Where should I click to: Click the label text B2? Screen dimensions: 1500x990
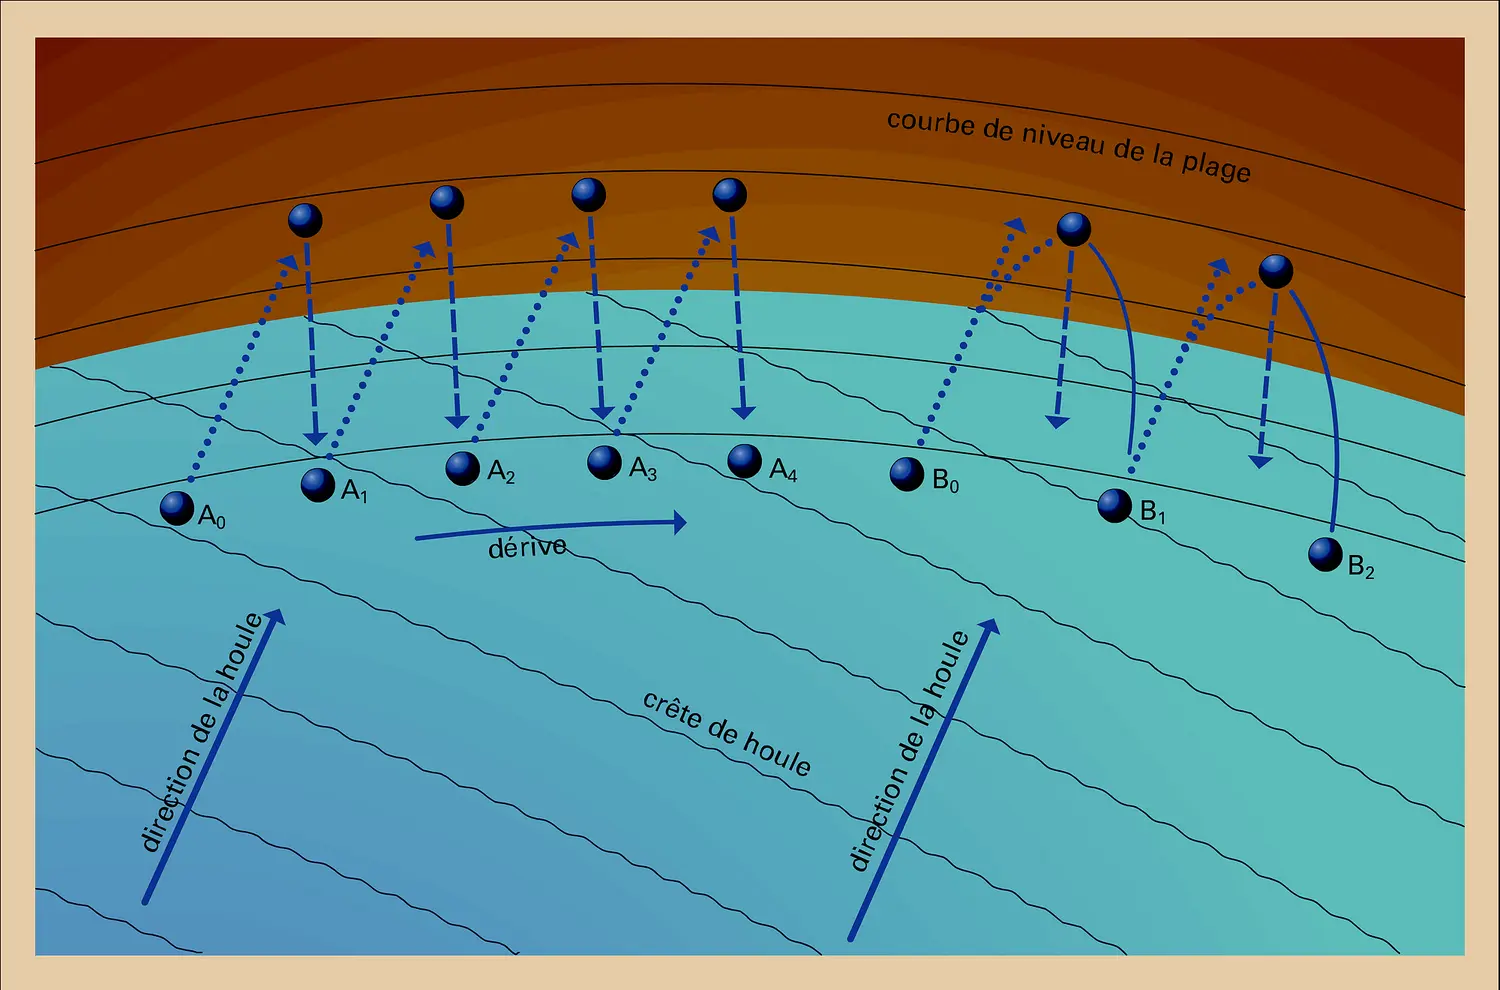tap(1361, 567)
